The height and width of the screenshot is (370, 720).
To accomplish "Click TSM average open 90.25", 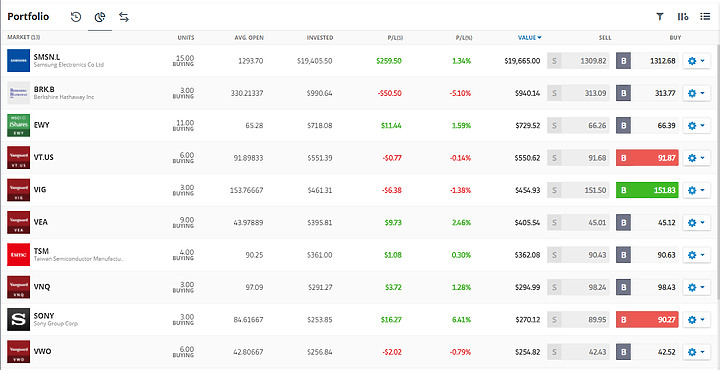I will coord(254,255).
